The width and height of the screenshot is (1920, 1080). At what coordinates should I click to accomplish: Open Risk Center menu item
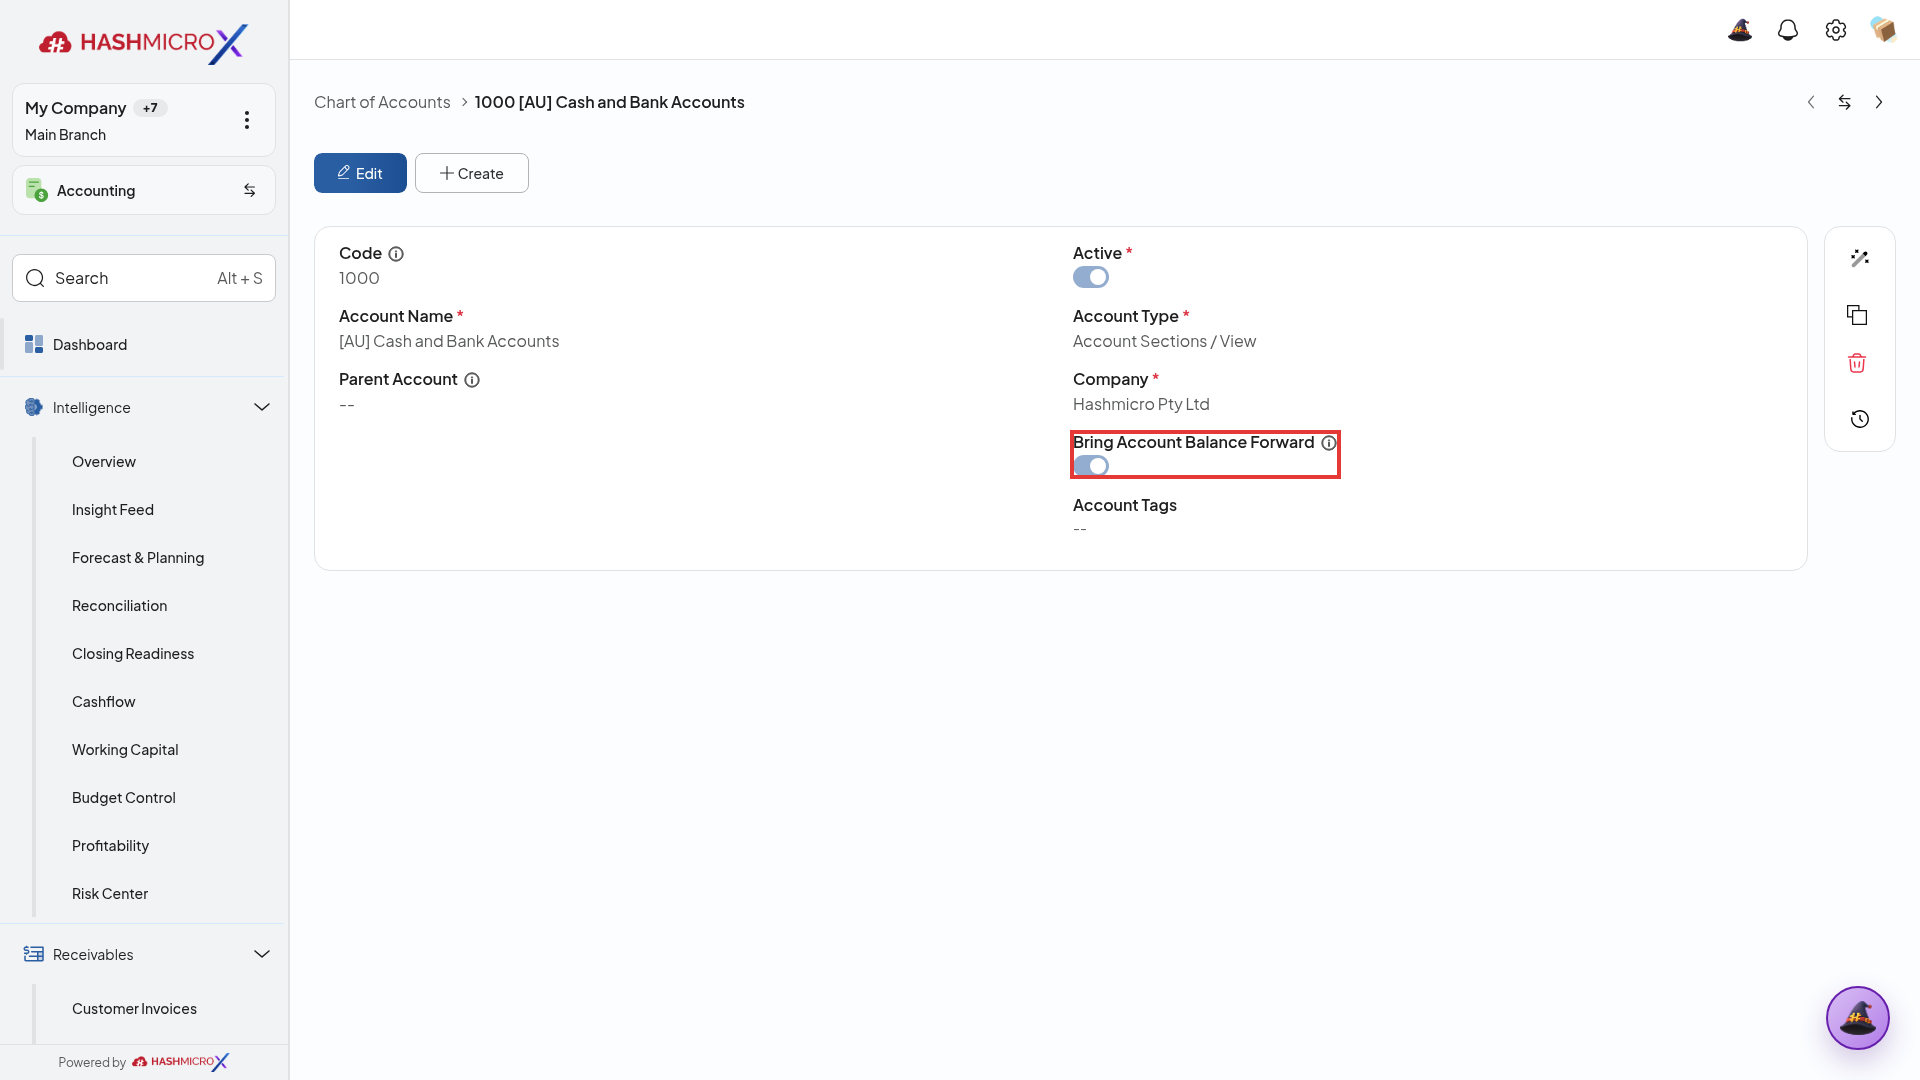coord(110,894)
